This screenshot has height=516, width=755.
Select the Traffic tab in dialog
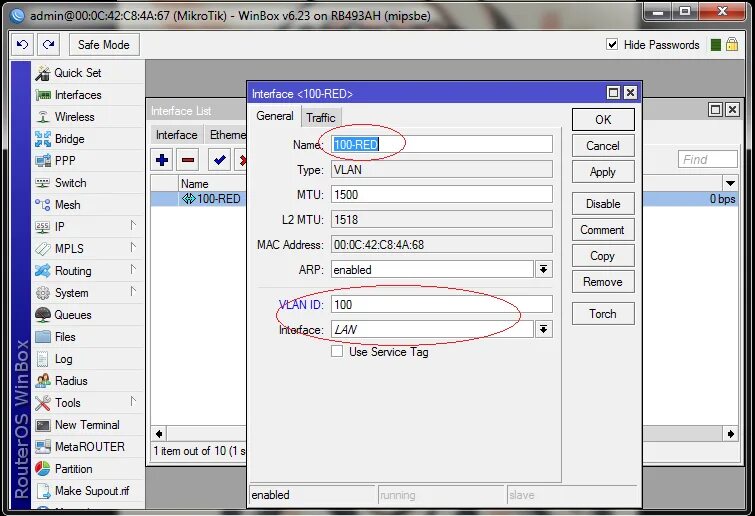tap(321, 118)
